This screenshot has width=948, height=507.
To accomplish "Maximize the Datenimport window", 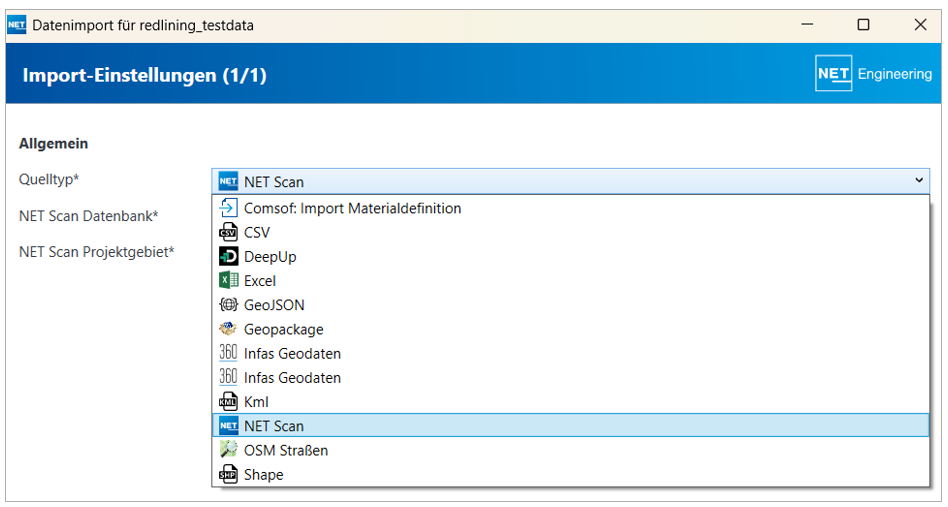I will pyautogui.click(x=863, y=25).
